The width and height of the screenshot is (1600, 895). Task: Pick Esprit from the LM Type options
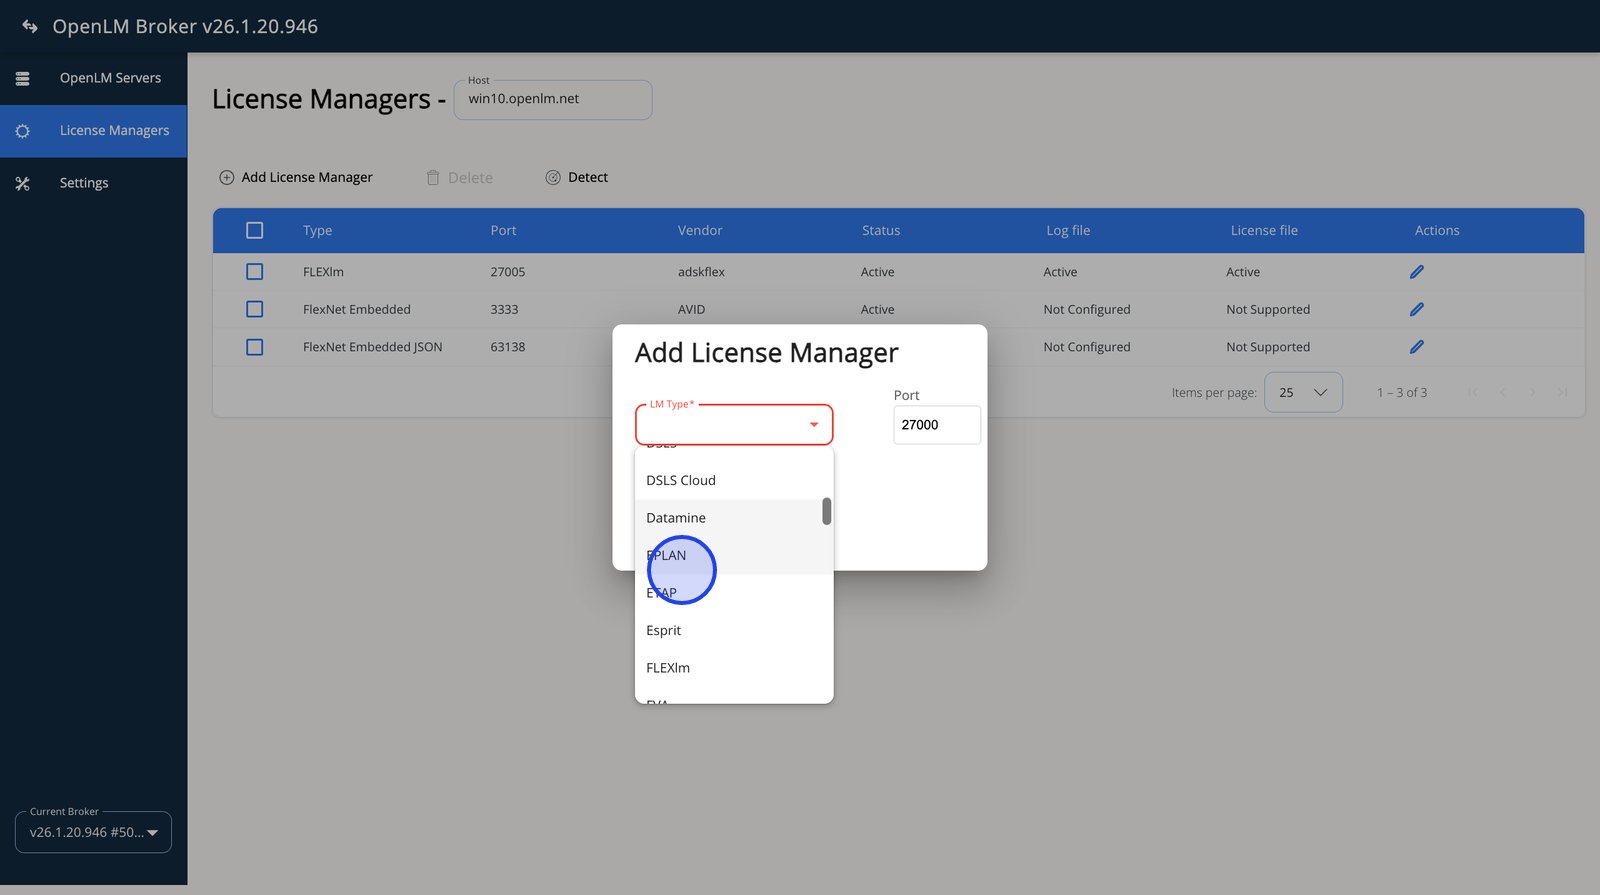tap(664, 631)
